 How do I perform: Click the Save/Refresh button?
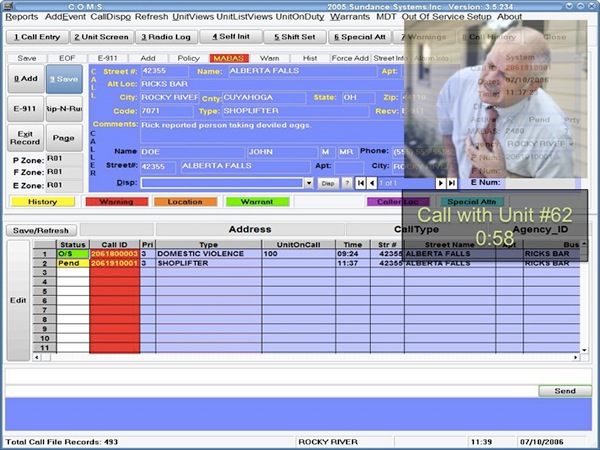(x=41, y=230)
